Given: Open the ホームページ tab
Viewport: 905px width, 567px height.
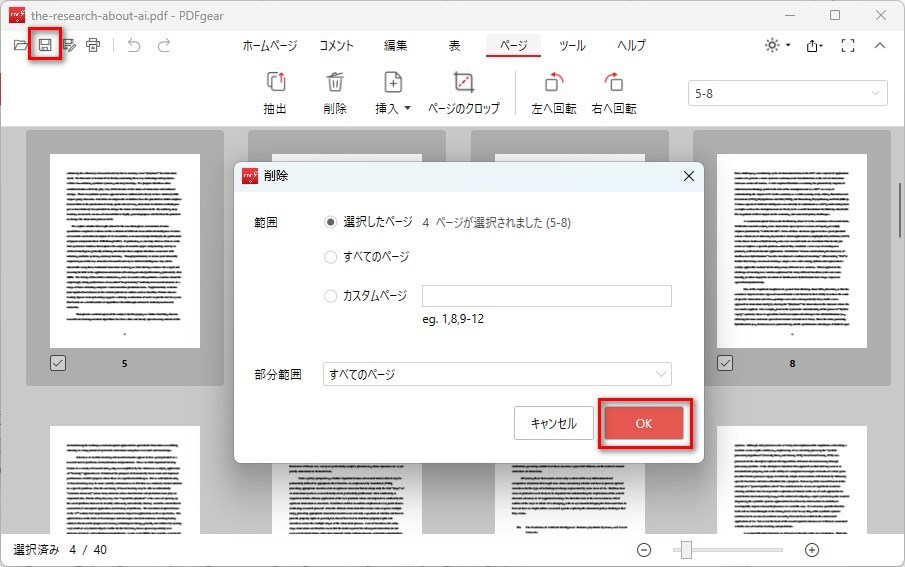Looking at the screenshot, I should pos(270,46).
